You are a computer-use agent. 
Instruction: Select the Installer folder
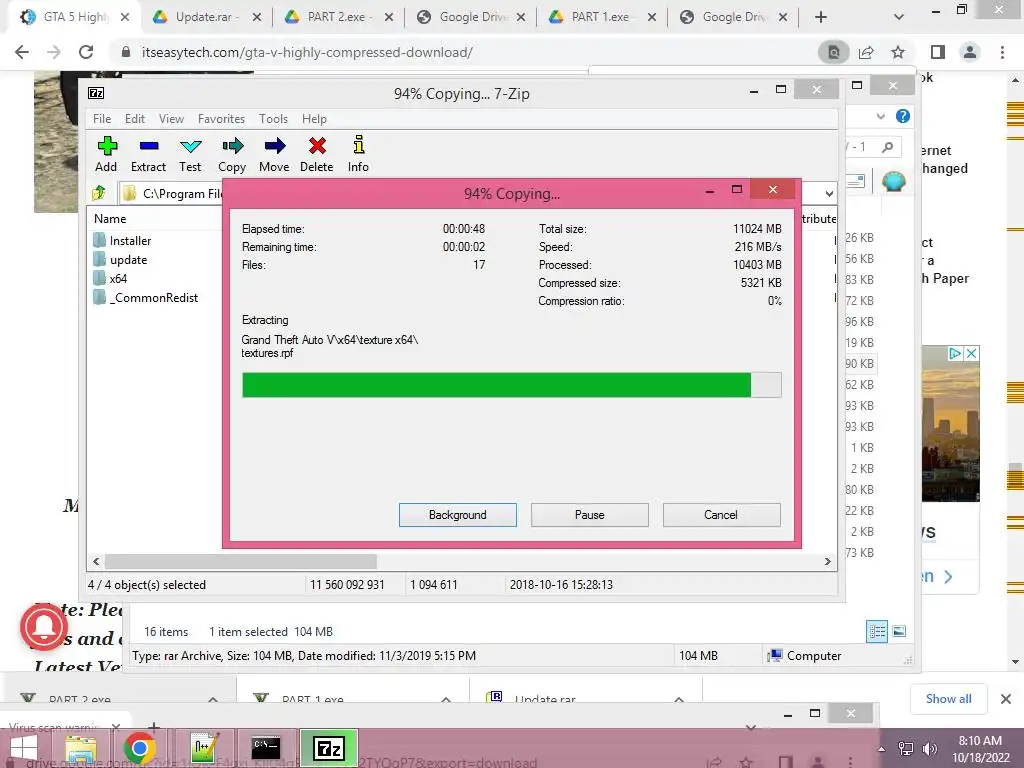pyautogui.click(x=122, y=240)
